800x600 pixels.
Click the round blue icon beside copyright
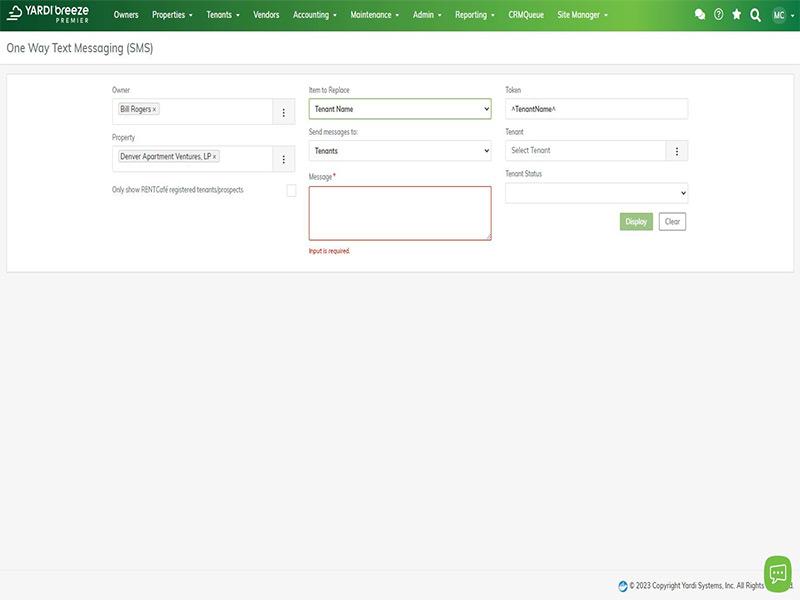pyautogui.click(x=622, y=586)
